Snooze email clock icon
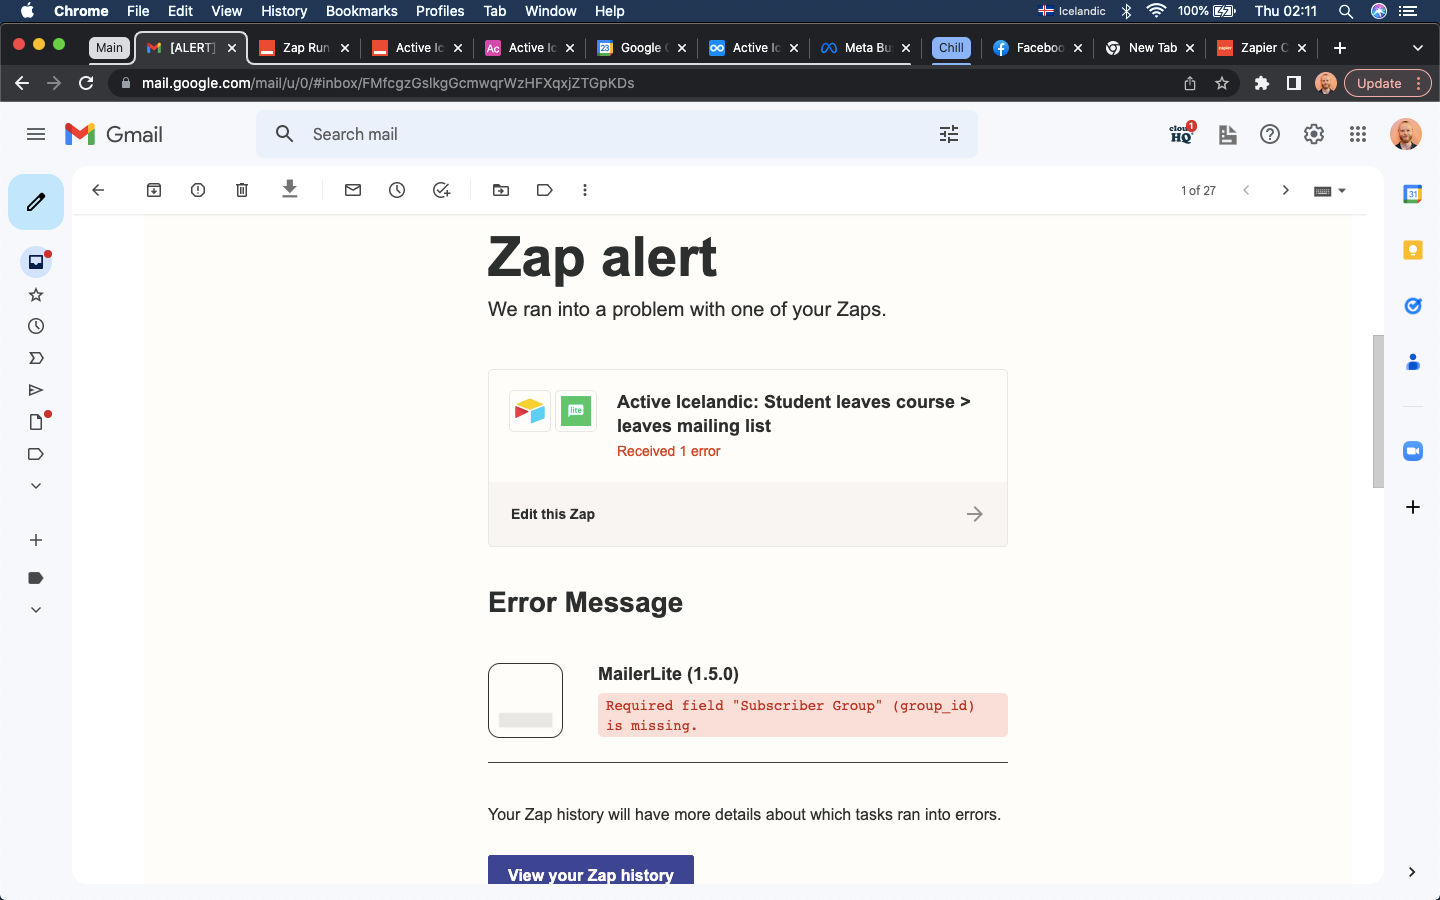The height and width of the screenshot is (900, 1440). (397, 190)
